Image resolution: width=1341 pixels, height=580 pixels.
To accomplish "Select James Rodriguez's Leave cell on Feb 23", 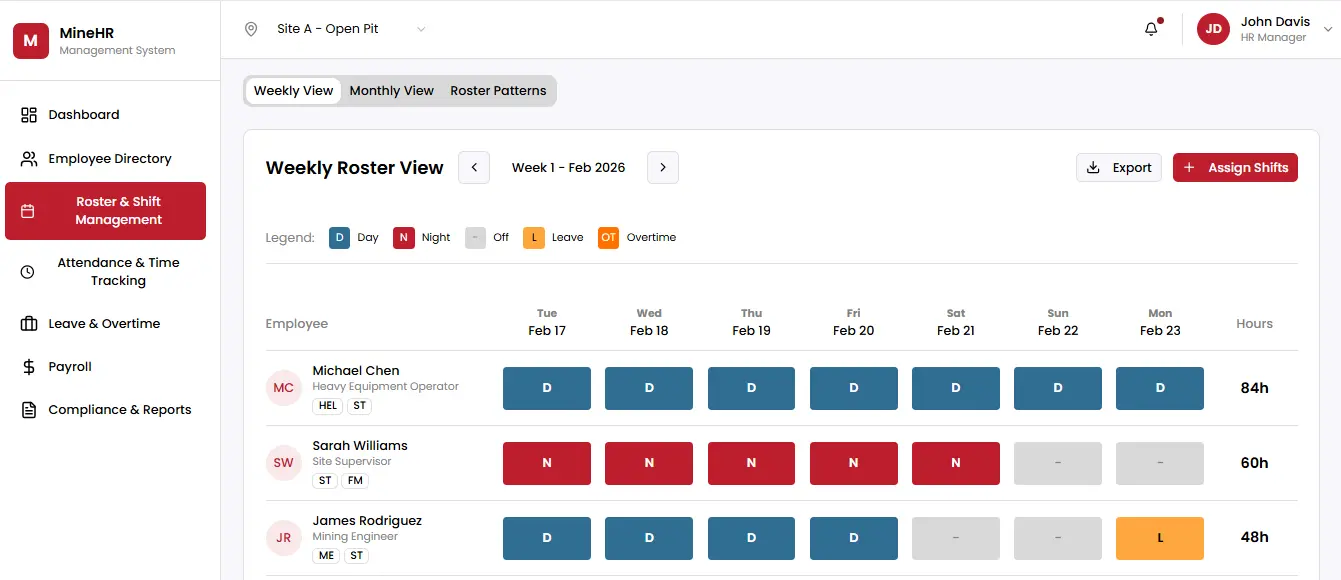I will 1160,538.
